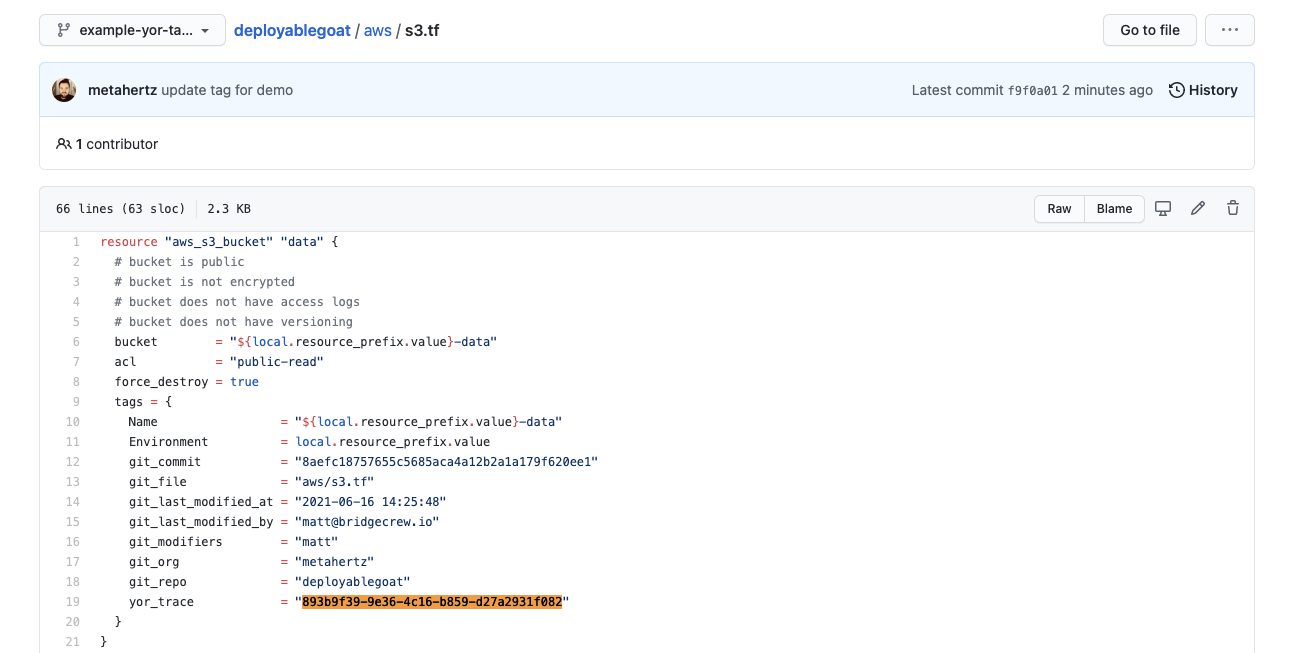Open the Blame view
The height and width of the screenshot is (653, 1311).
pyautogui.click(x=1114, y=209)
